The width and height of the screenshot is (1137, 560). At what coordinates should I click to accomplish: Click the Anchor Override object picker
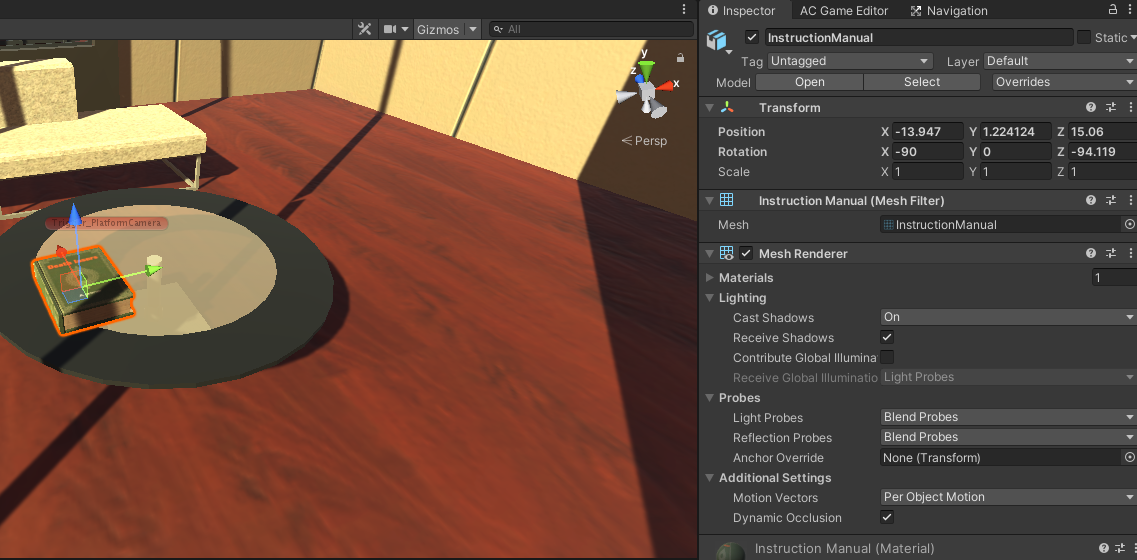point(1129,457)
